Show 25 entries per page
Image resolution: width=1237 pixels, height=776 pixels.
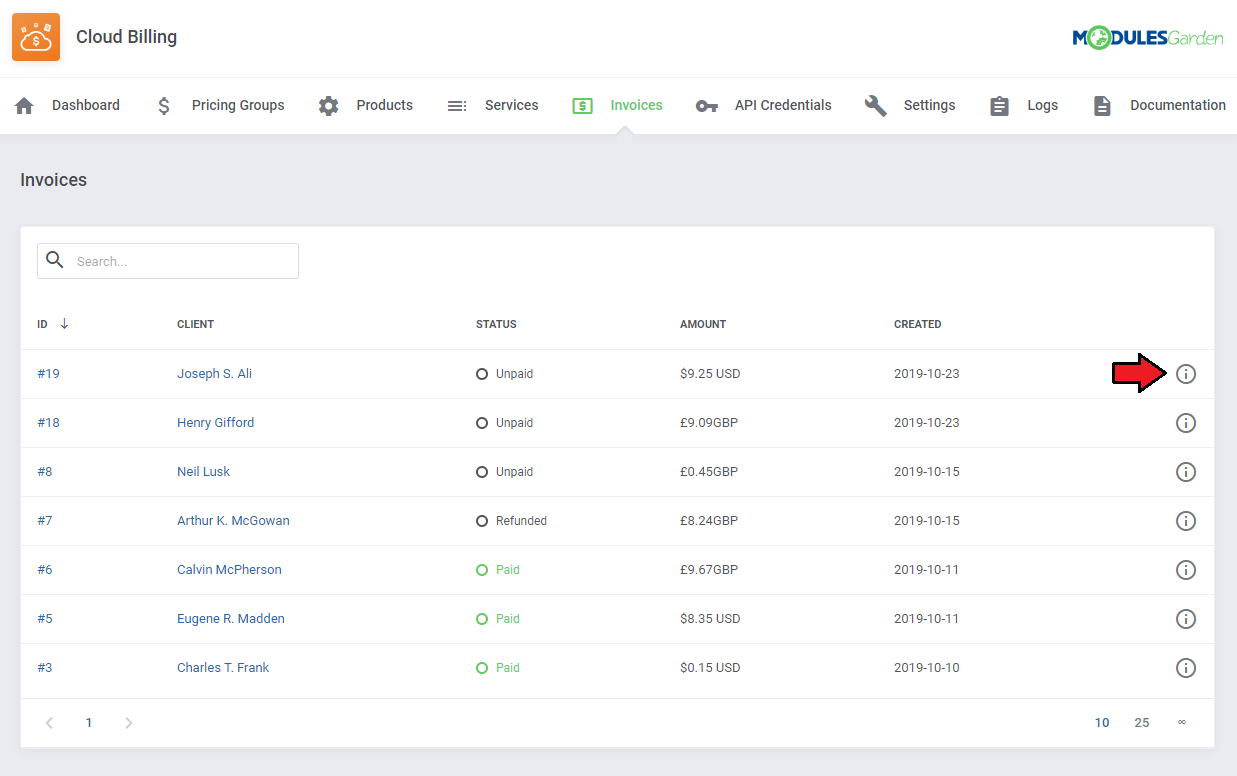[x=1142, y=722]
